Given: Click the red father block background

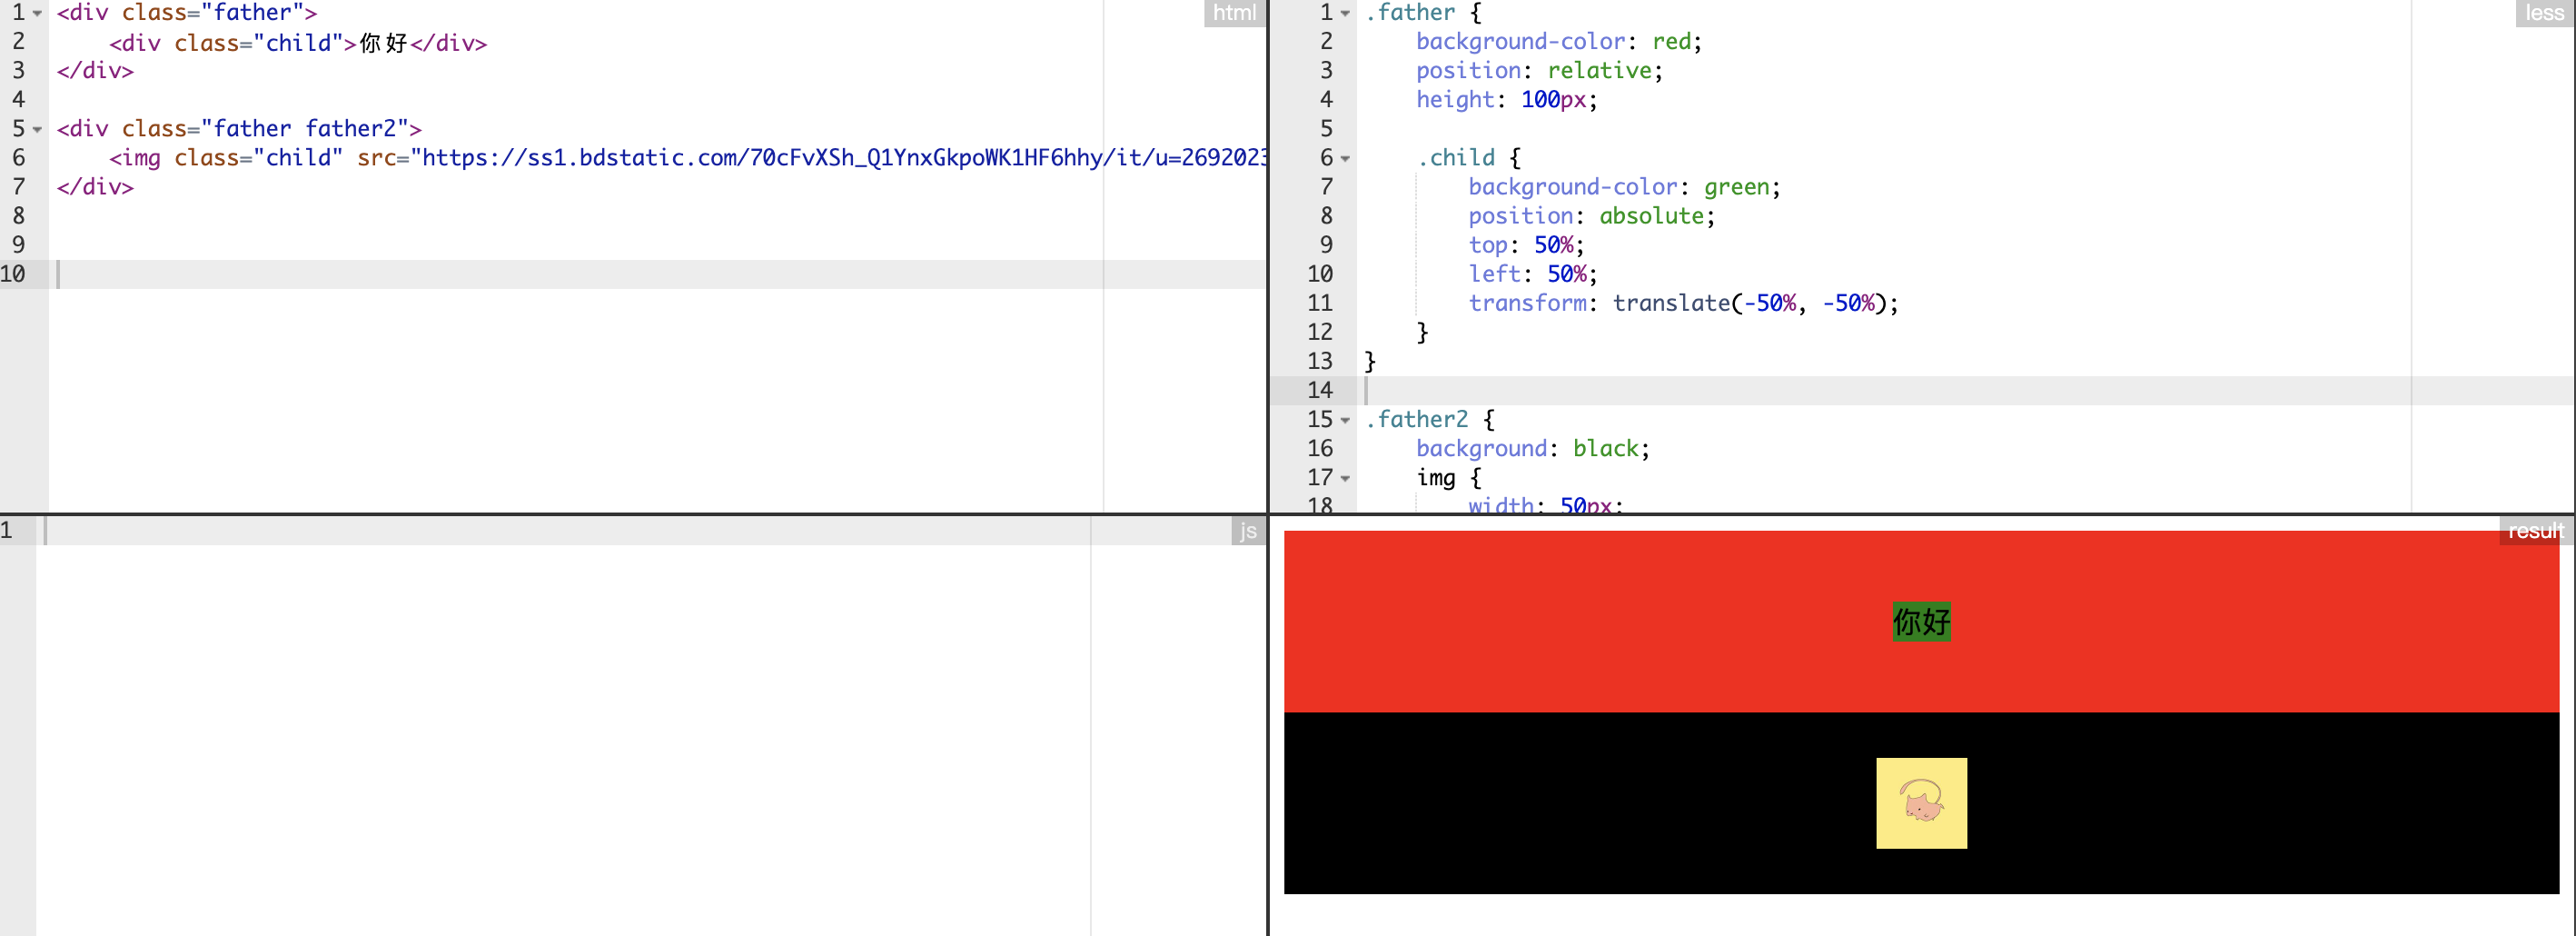Looking at the screenshot, I should (x=1600, y=620).
